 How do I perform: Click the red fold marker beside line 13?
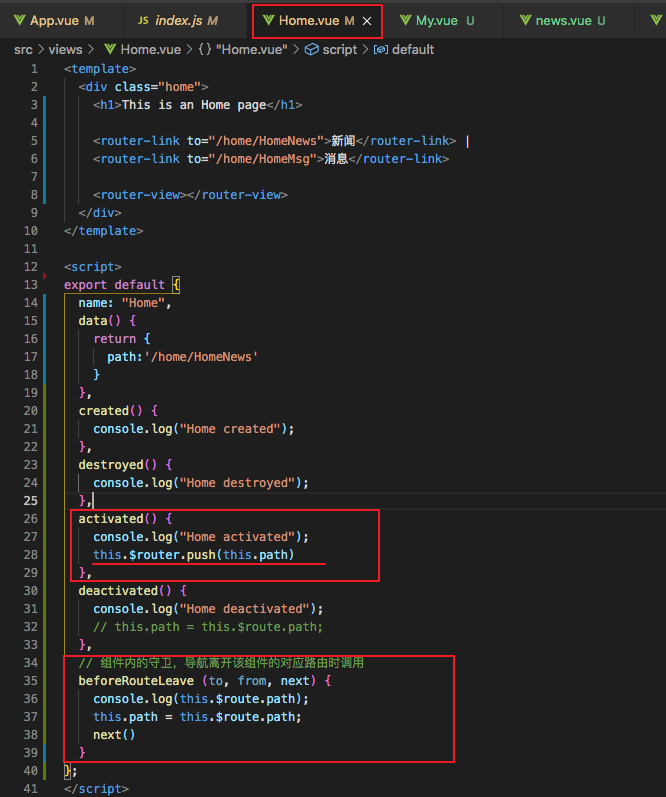(x=45, y=276)
